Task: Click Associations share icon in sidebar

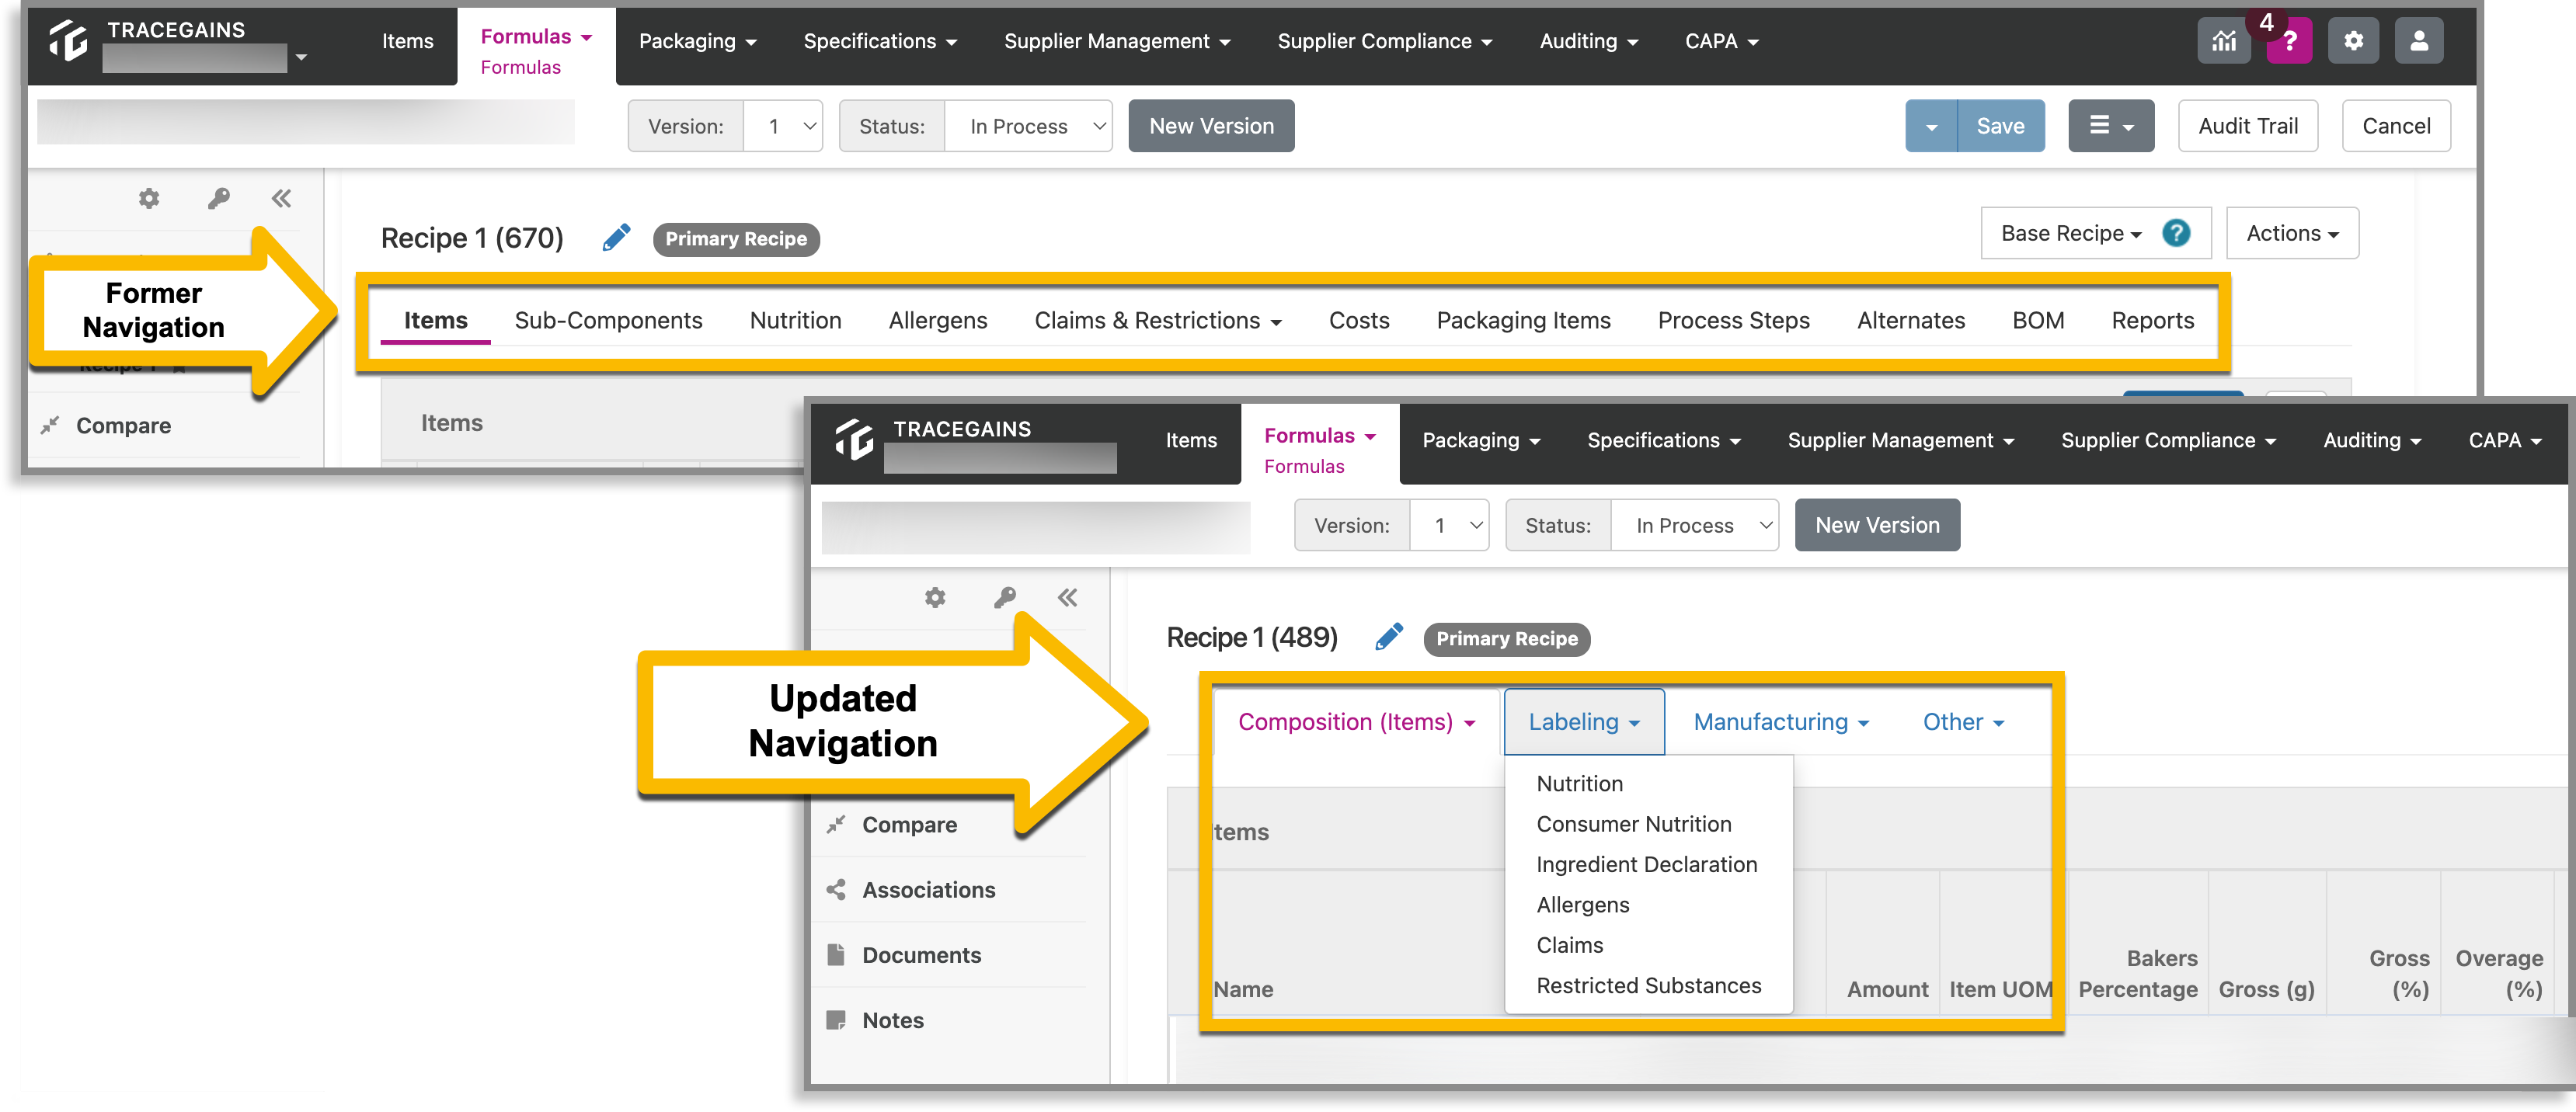Action: [x=836, y=889]
